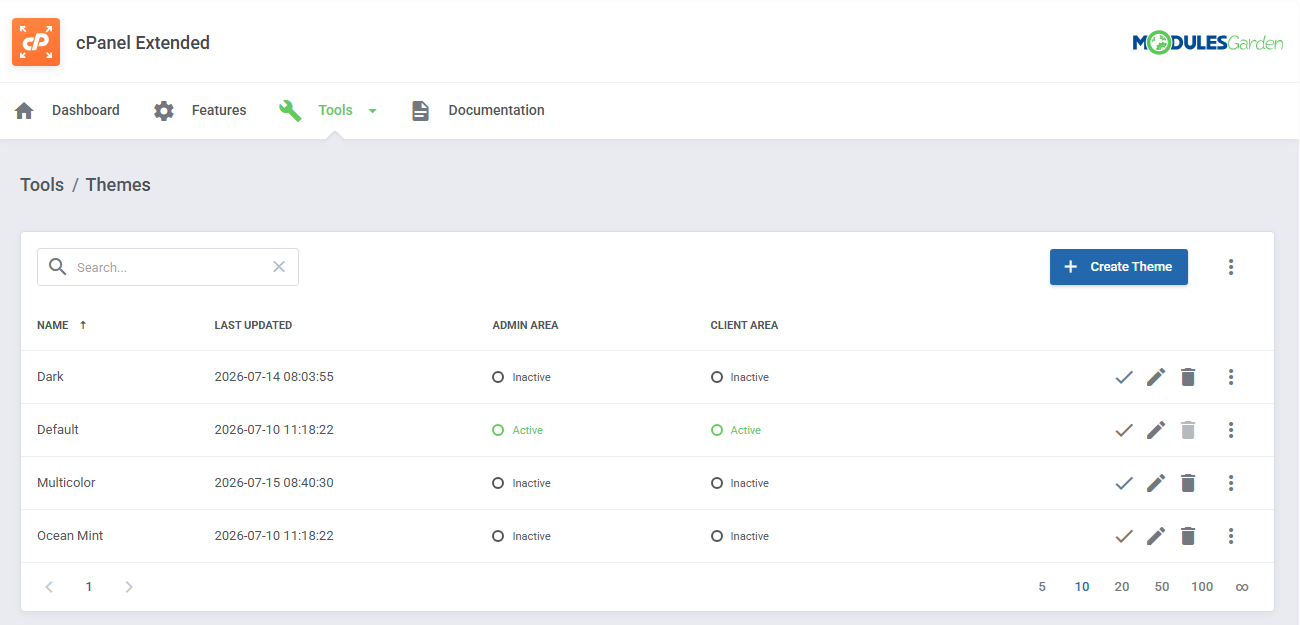The height and width of the screenshot is (625, 1300).
Task: Sort by the Last Updated column header
Action: pos(253,325)
